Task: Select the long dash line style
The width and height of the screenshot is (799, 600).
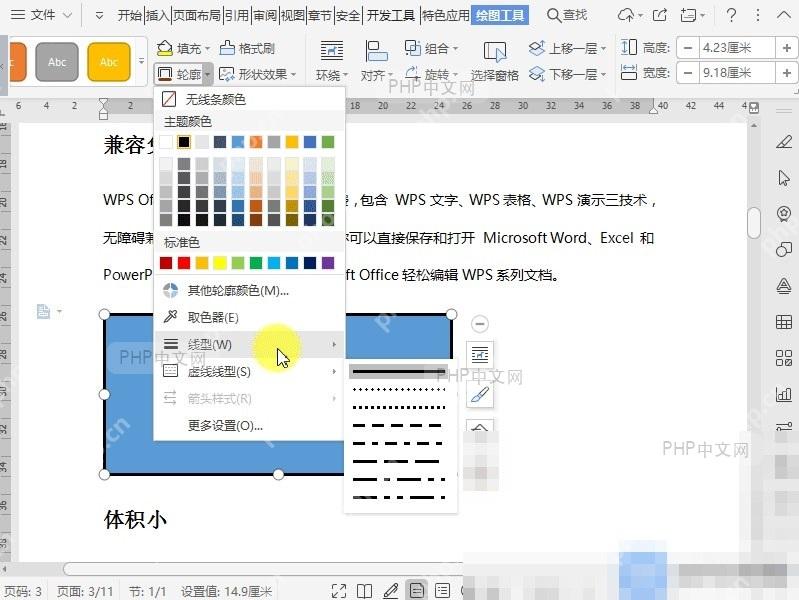Action: pyautogui.click(x=398, y=461)
